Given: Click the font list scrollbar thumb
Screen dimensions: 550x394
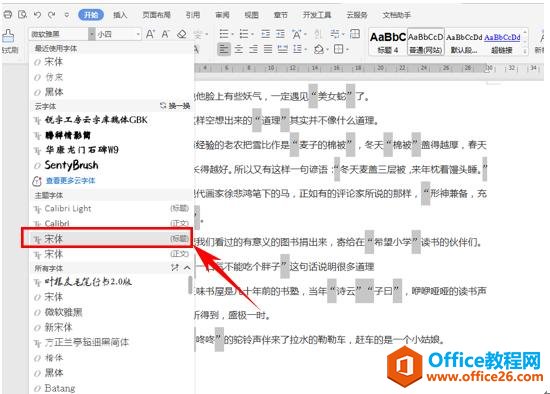Looking at the screenshot, I should pos(190,285).
